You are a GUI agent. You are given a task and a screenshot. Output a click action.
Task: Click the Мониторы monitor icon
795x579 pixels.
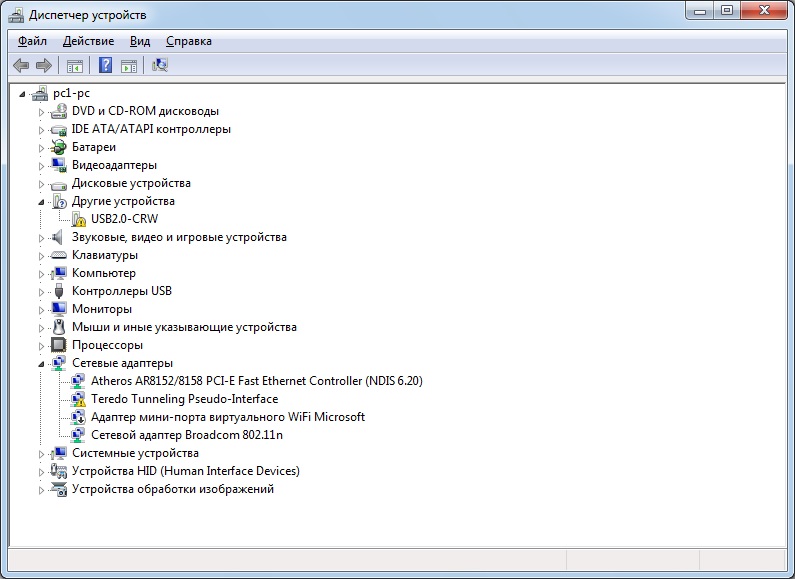pos(59,309)
